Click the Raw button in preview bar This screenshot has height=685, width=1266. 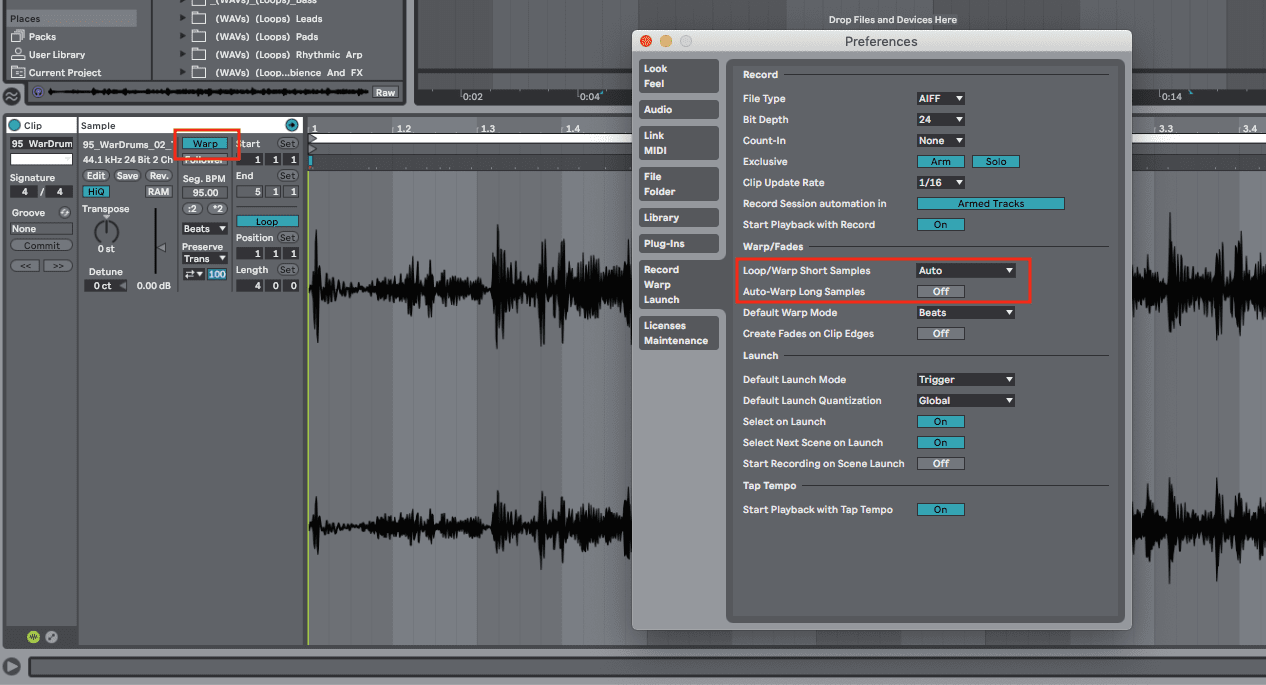(385, 92)
